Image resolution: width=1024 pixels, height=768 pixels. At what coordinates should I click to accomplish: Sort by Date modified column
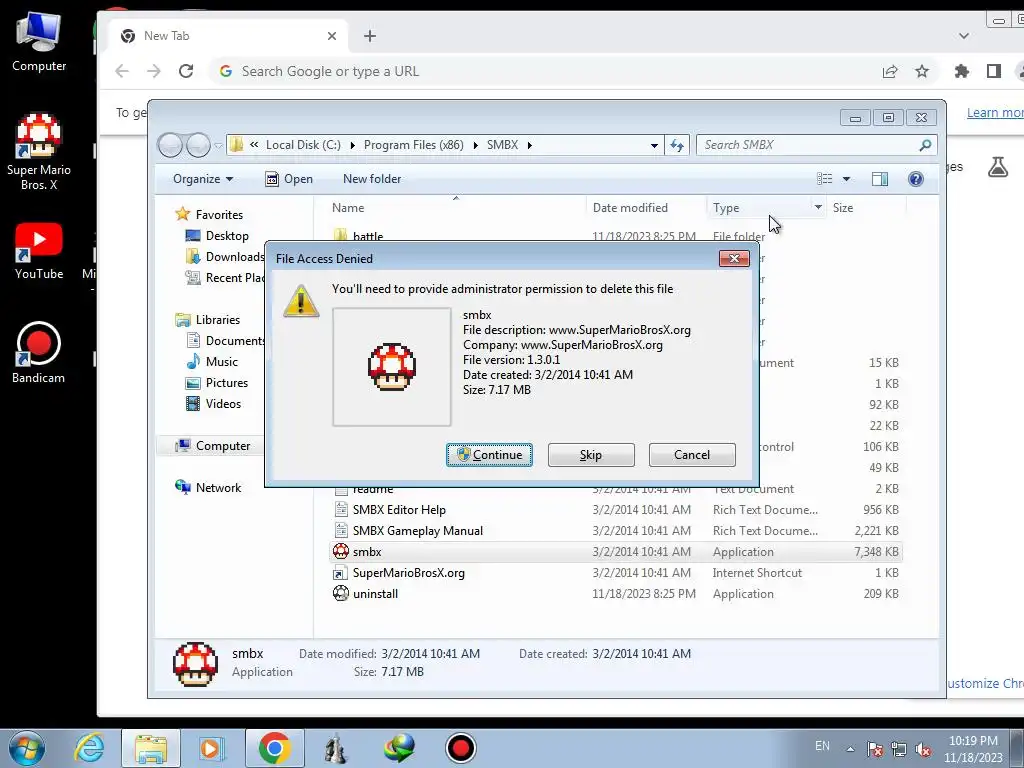[x=630, y=208]
